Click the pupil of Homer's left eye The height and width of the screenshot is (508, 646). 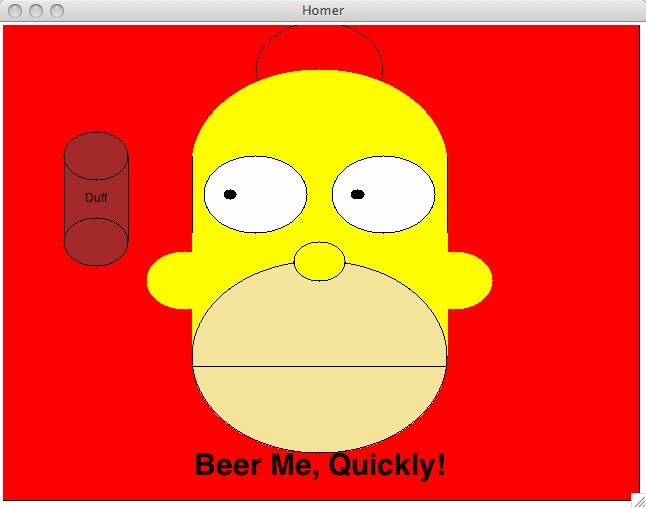(x=230, y=194)
